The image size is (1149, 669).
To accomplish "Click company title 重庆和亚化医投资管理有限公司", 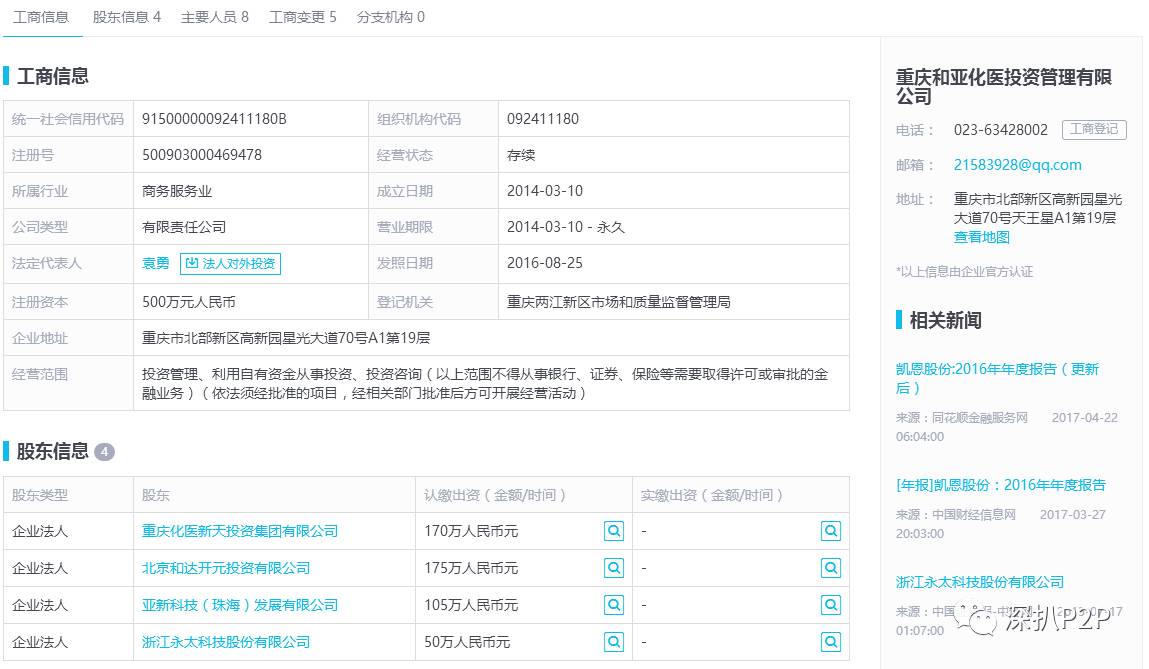I will click(x=1003, y=86).
